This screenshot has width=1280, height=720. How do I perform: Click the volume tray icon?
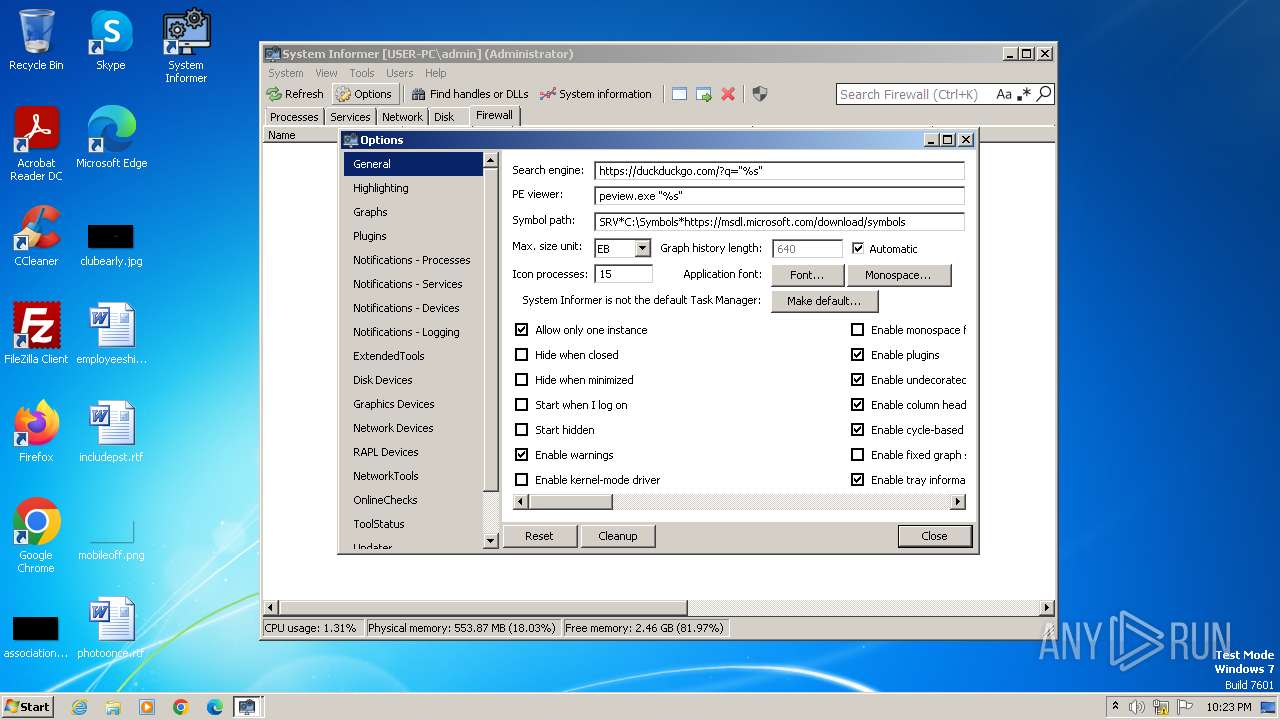click(1137, 707)
